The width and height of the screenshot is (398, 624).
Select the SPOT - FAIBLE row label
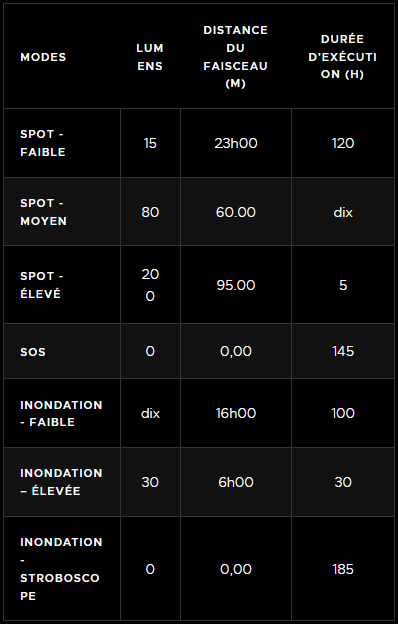[43, 143]
